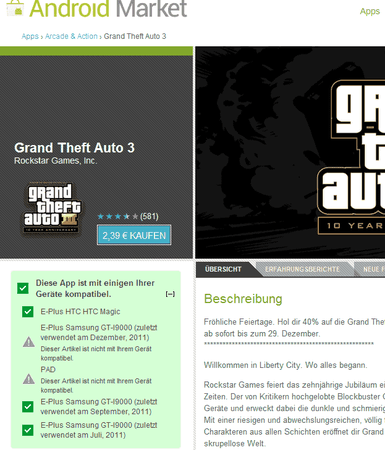Click warning triangle beside Samsung GT-I9000 Dezember entry
This screenshot has width=385, height=450.
click(x=29, y=342)
